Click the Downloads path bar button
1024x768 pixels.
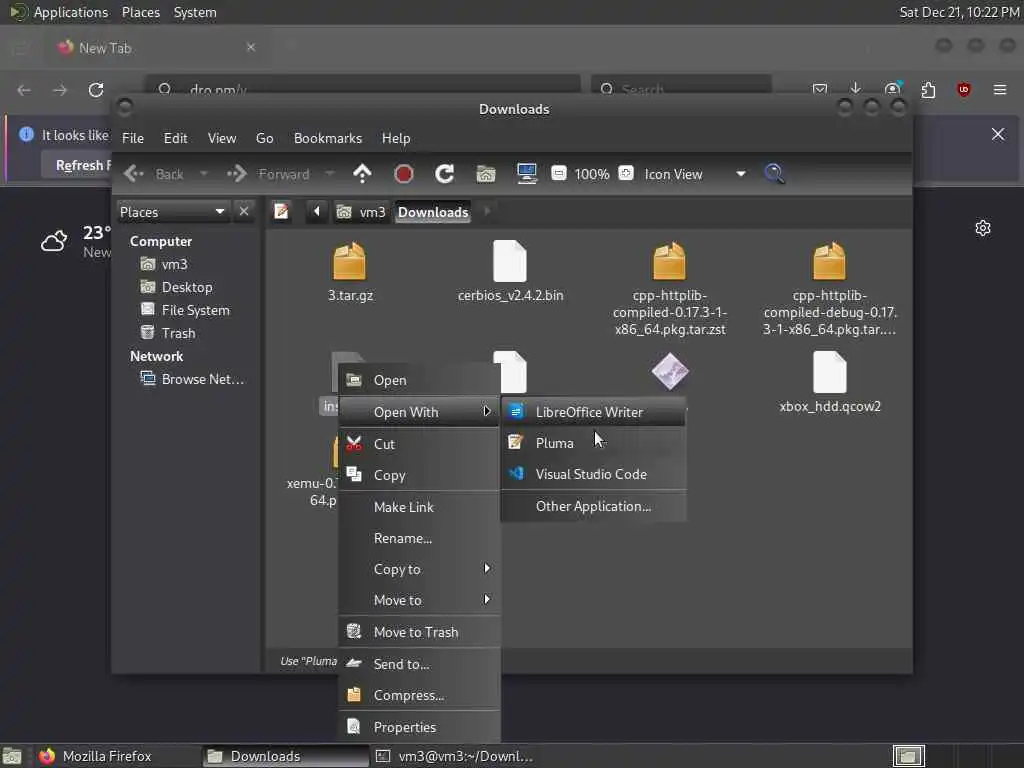click(433, 212)
